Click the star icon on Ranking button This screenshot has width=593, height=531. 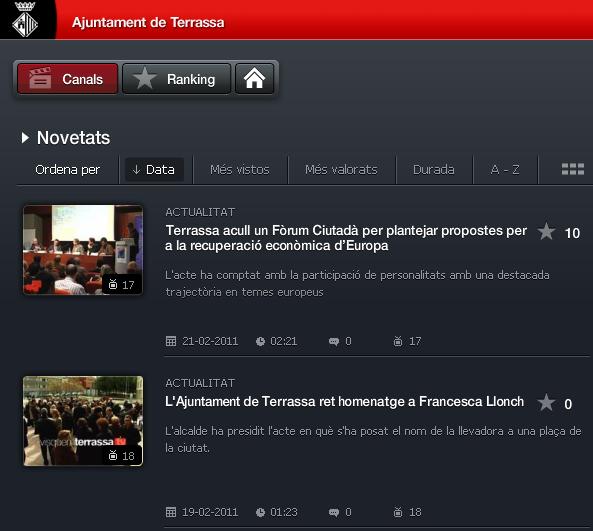144,78
